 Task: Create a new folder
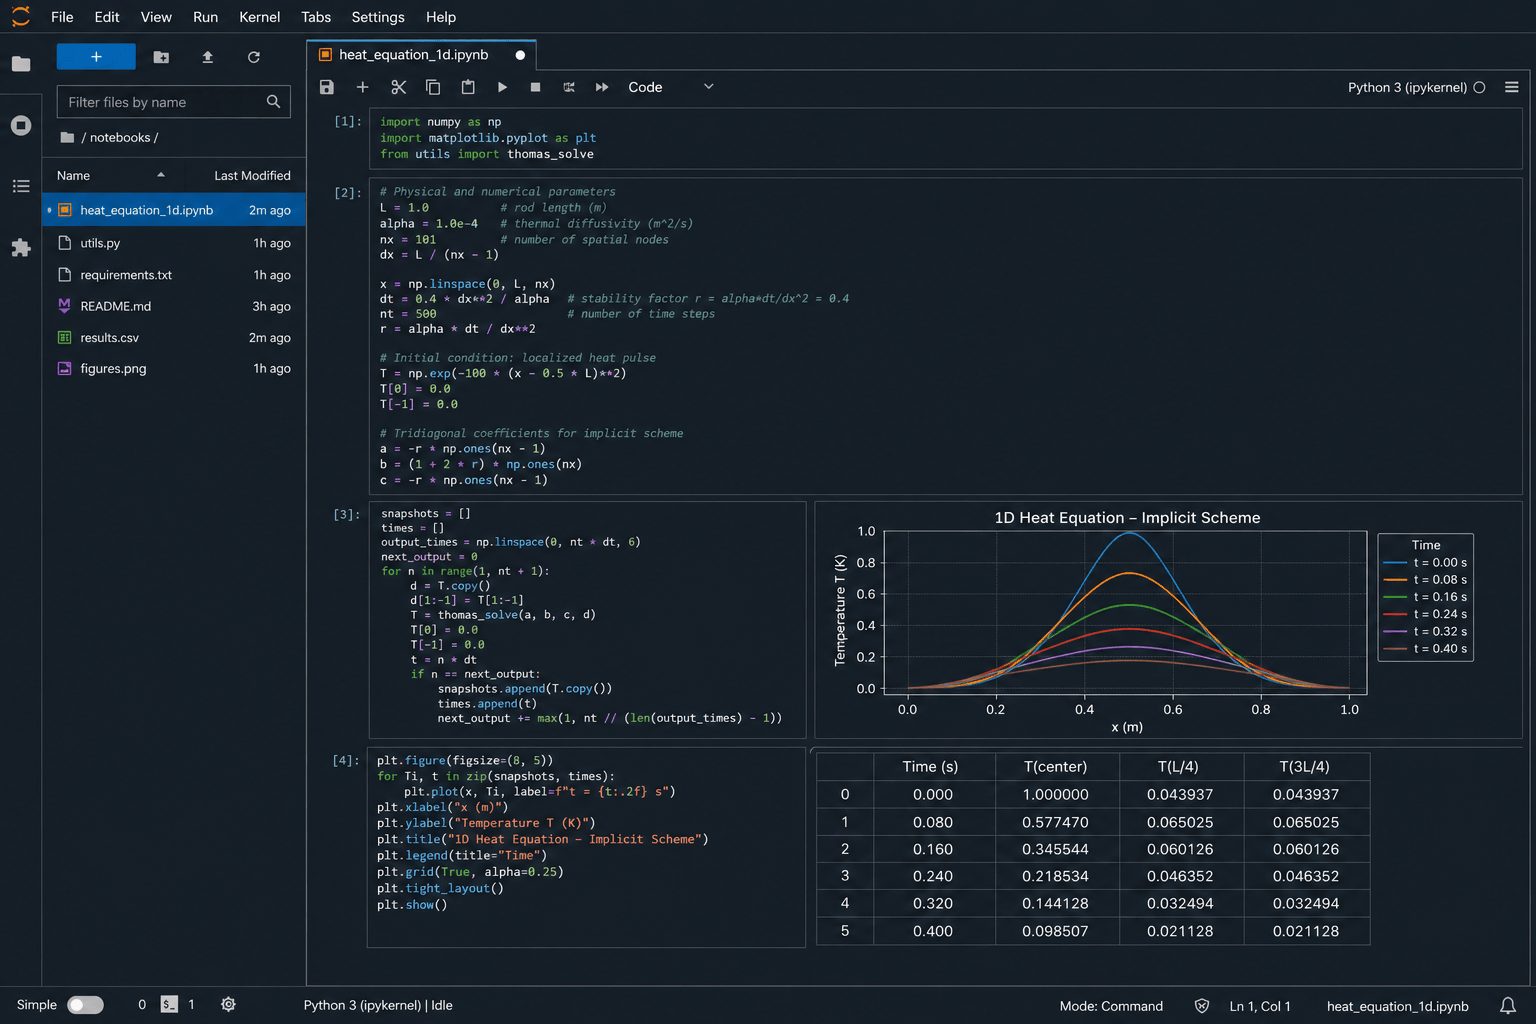pyautogui.click(x=161, y=57)
